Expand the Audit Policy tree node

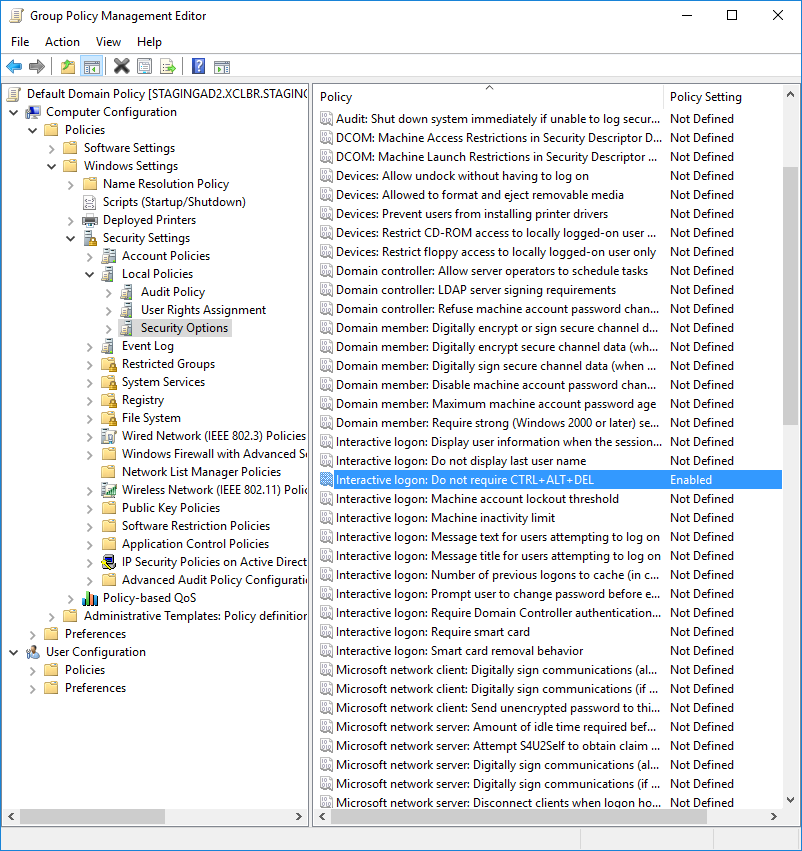click(x=109, y=292)
